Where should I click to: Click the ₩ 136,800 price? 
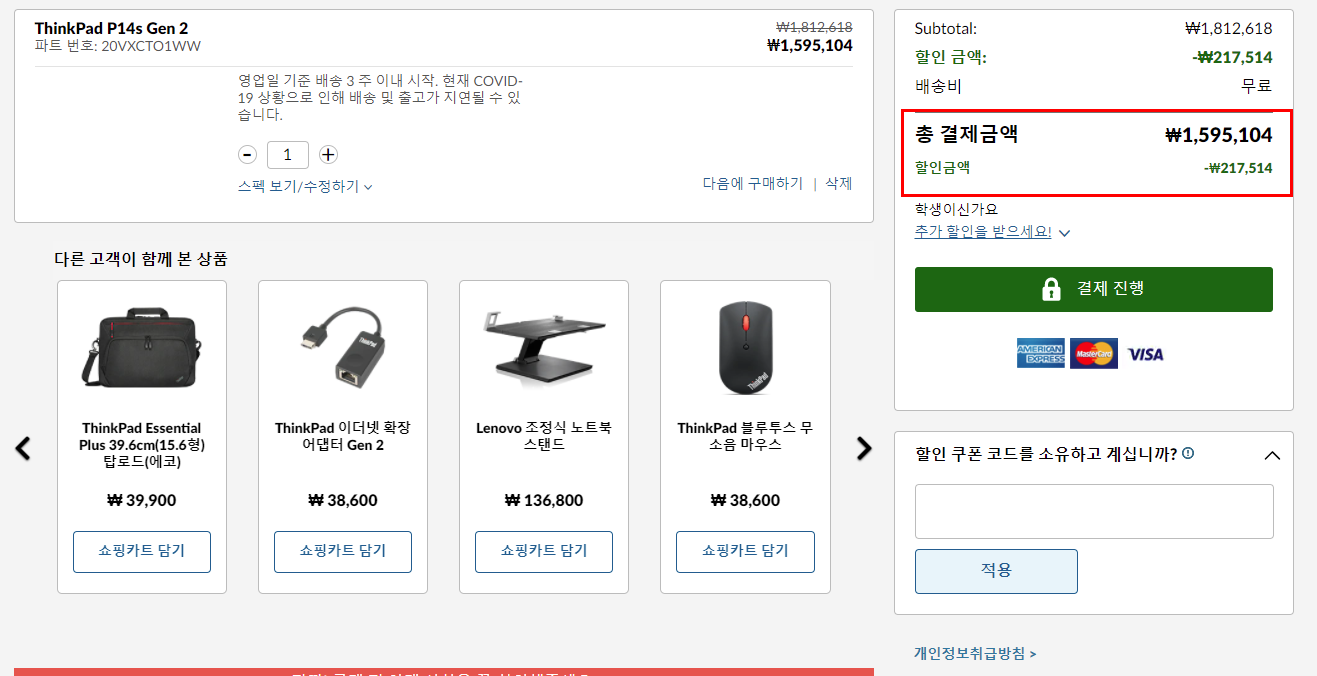tap(544, 500)
